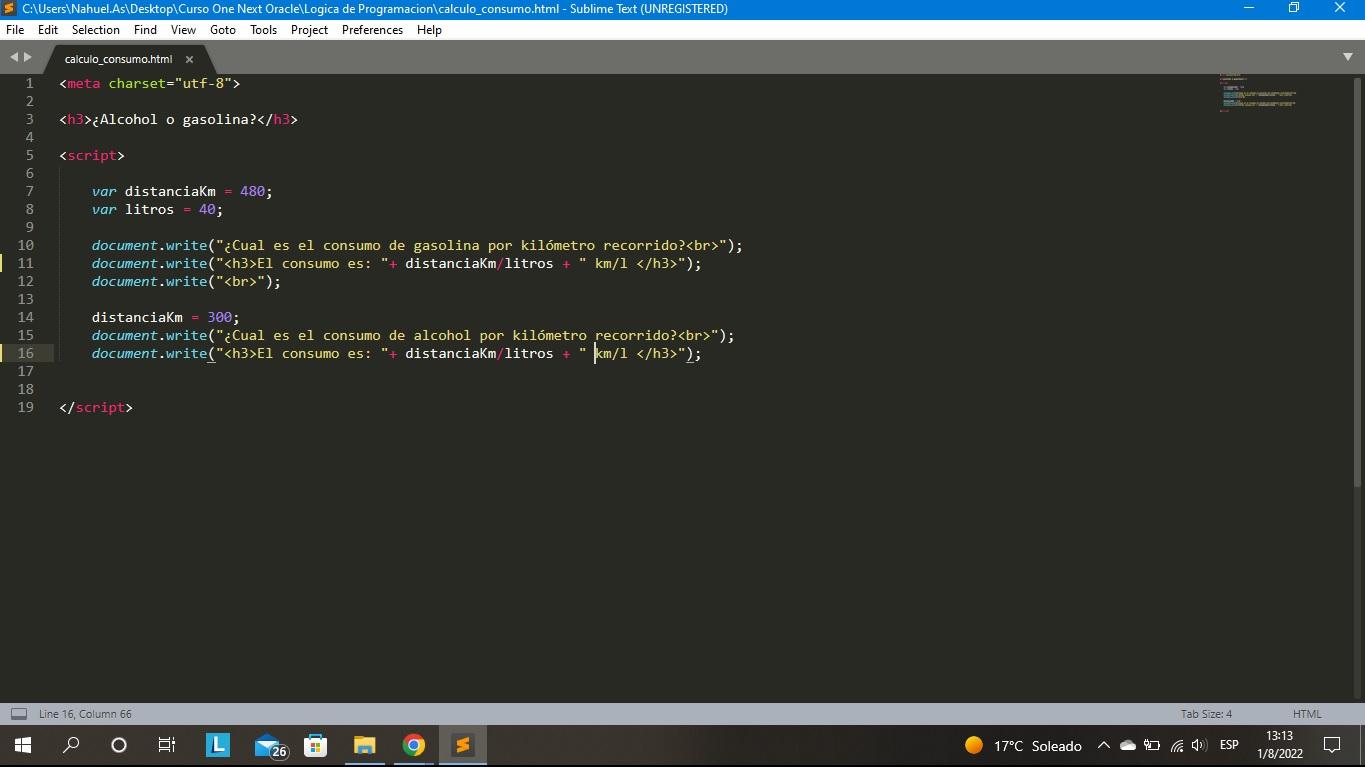Check the battery status tray icon
The width and height of the screenshot is (1365, 767).
click(1152, 745)
